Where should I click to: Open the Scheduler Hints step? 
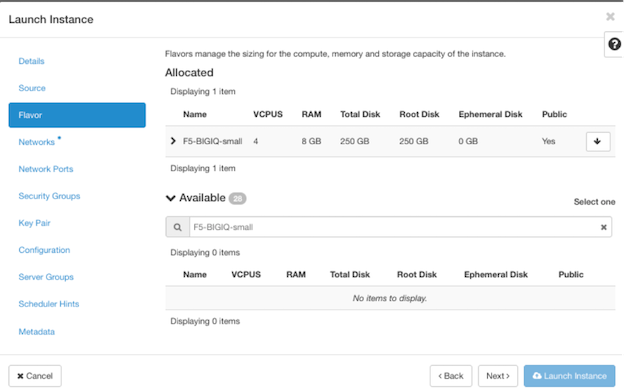tap(49, 304)
